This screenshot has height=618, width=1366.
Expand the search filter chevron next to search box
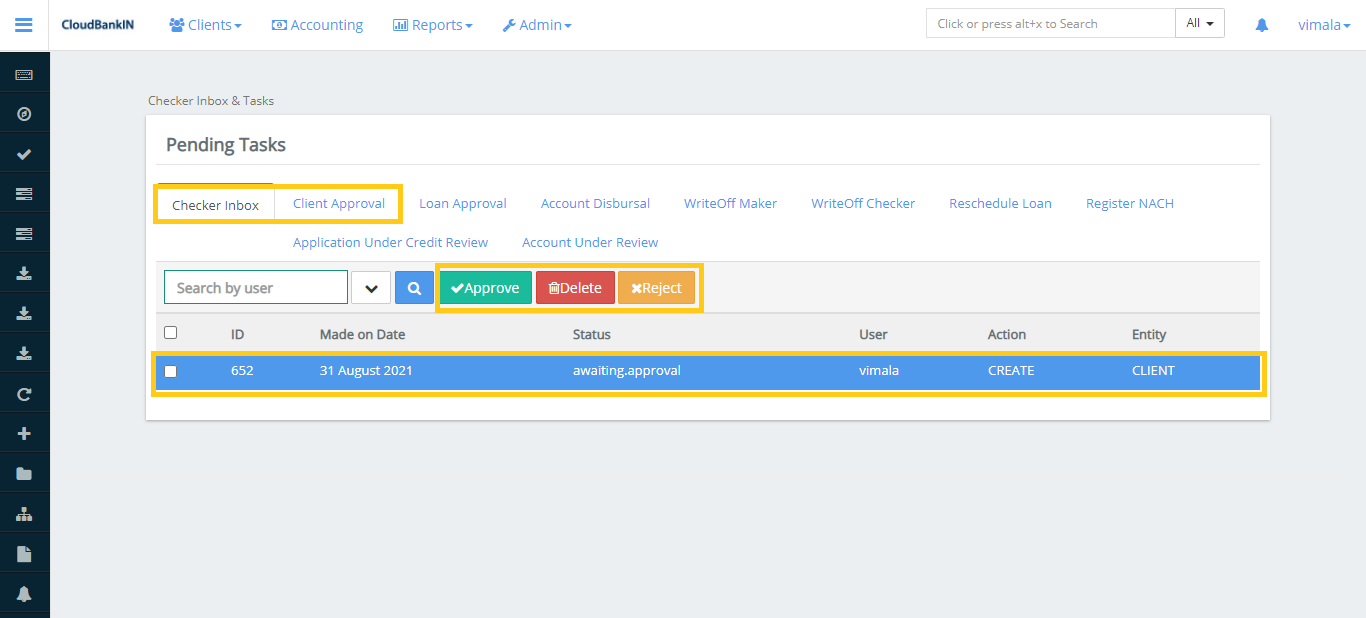click(371, 287)
